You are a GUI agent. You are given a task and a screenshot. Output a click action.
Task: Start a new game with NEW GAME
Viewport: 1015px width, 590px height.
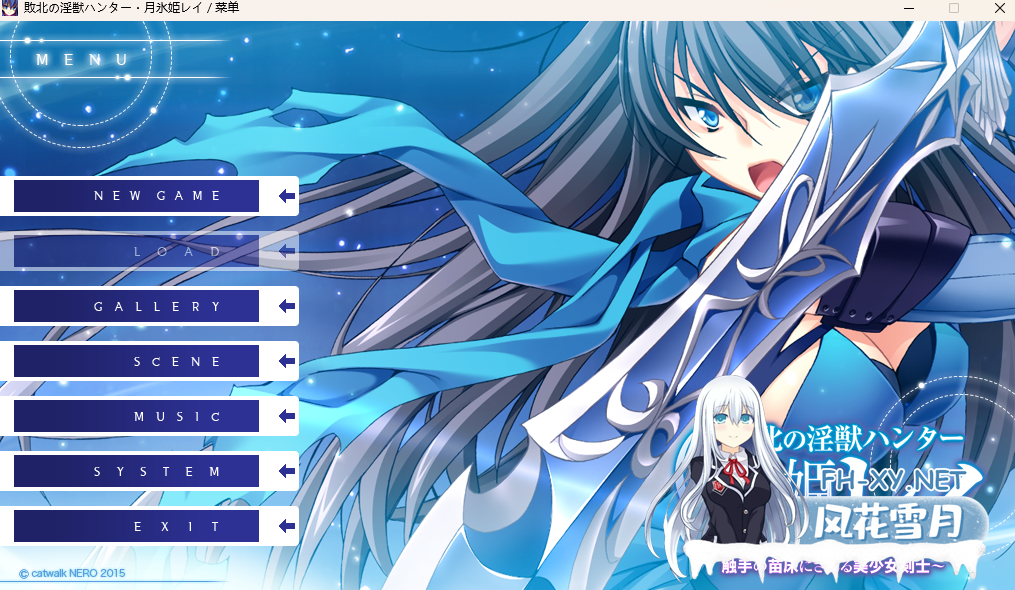coord(137,196)
